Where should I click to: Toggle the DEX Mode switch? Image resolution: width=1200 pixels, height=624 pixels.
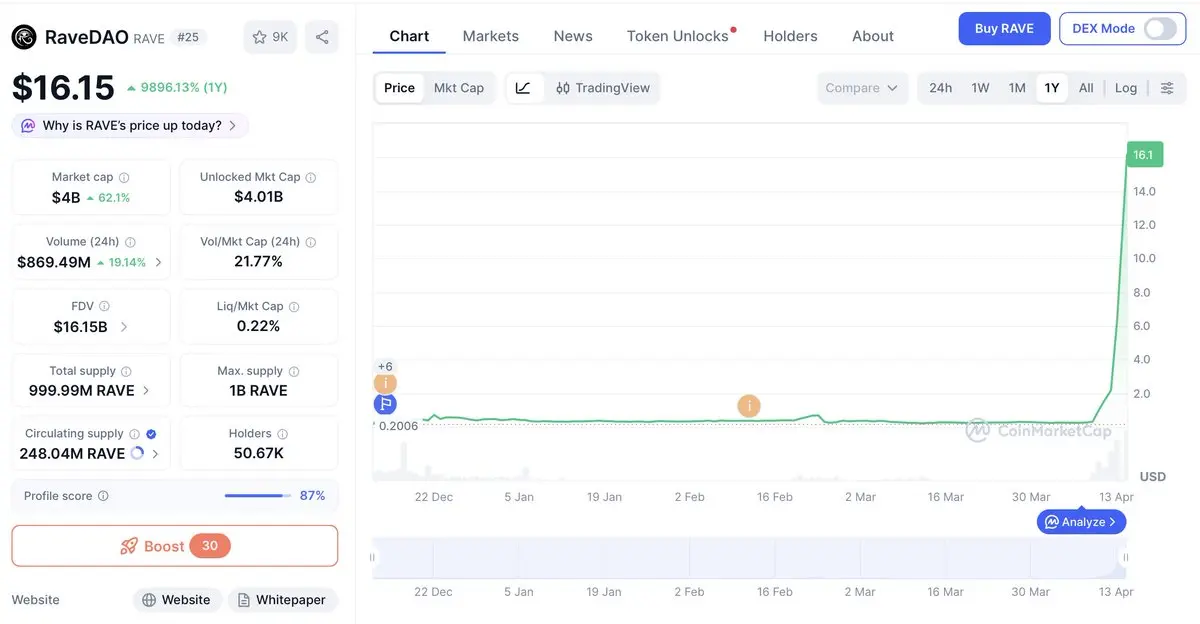(x=1160, y=28)
